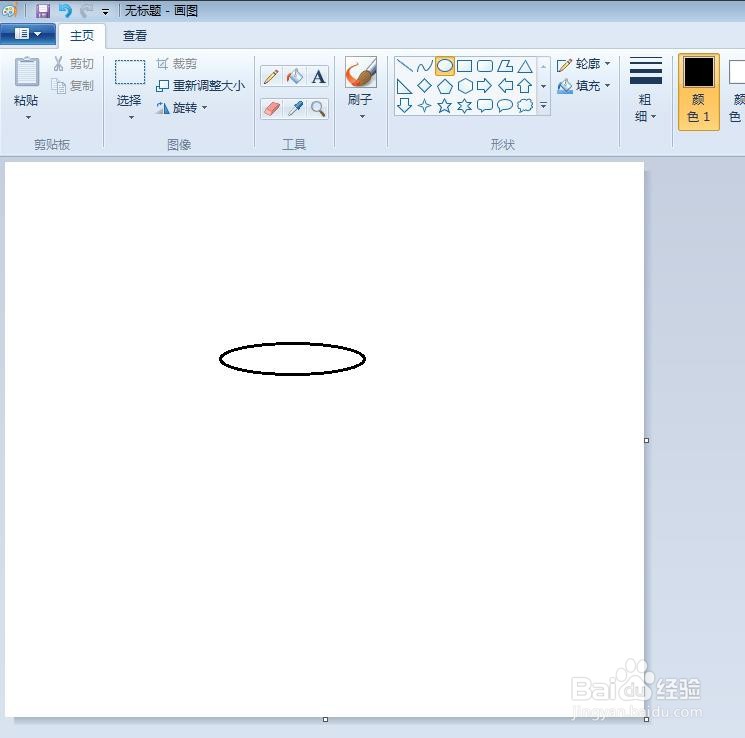Click the Undo arrow icon
This screenshot has width=745, height=738.
(65, 10)
